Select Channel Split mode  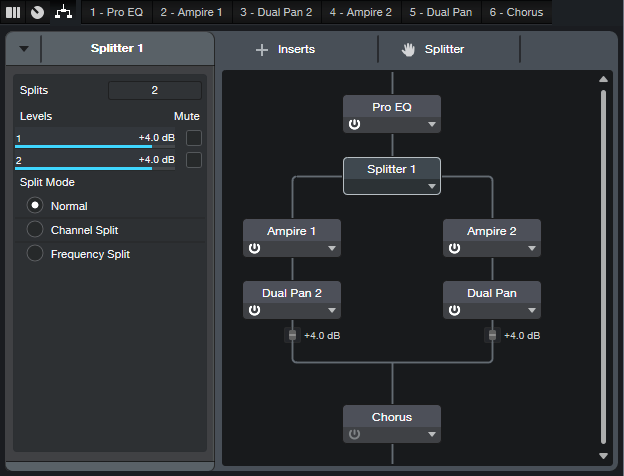tap(35, 229)
